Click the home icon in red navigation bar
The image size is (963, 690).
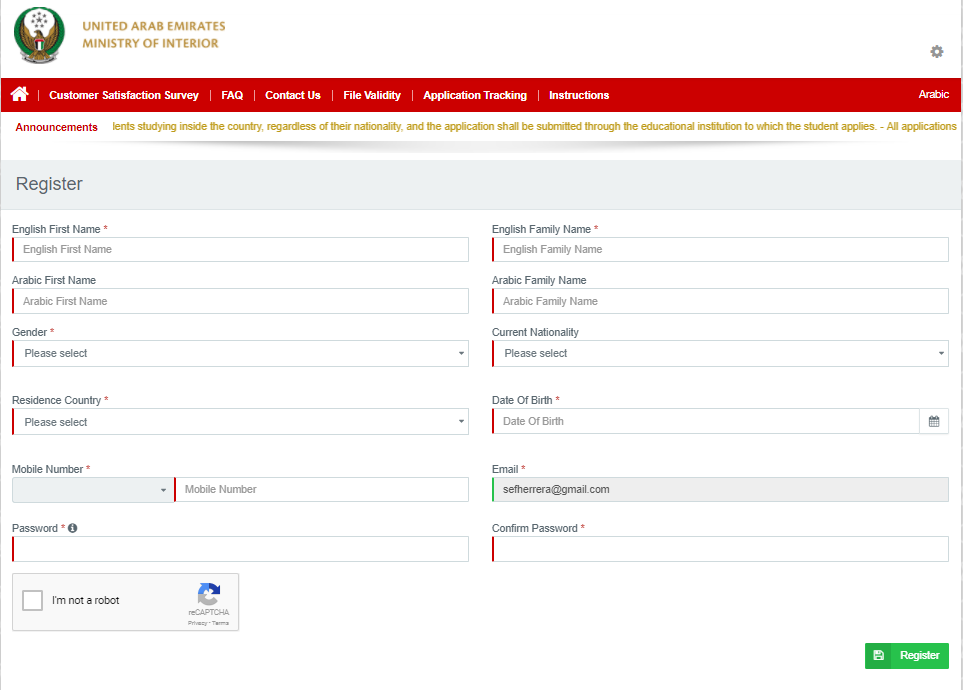(20, 94)
